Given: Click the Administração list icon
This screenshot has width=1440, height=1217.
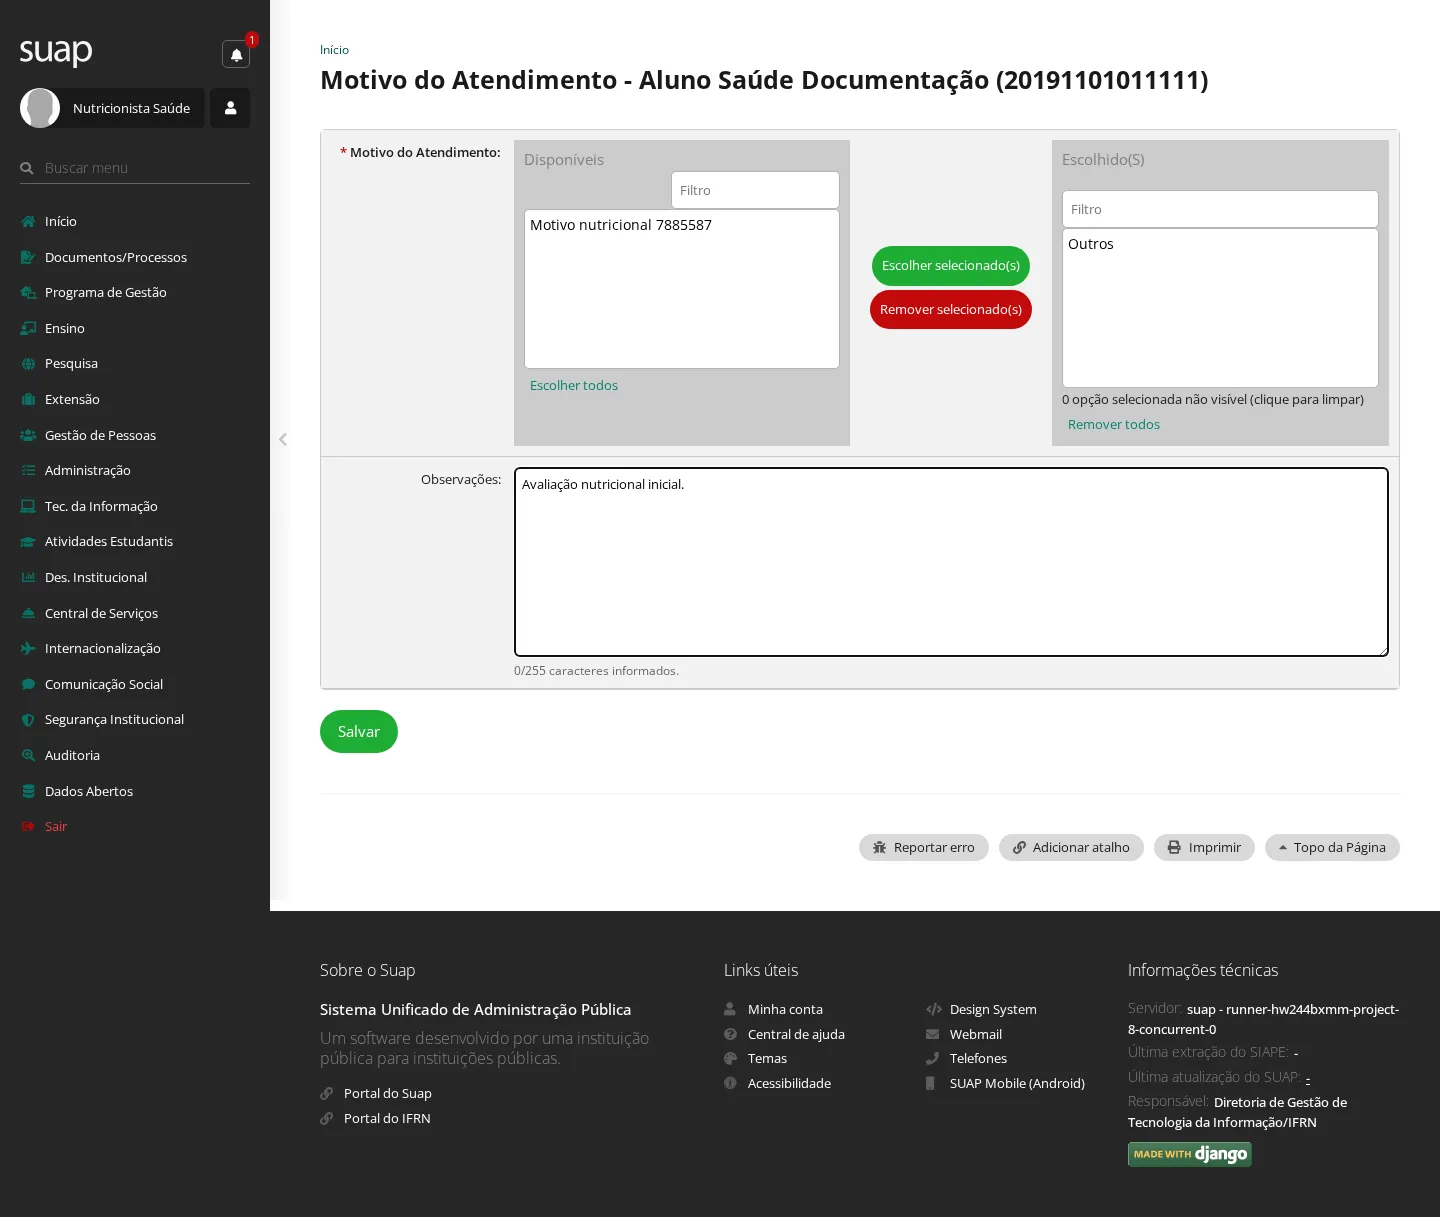Looking at the screenshot, I should point(28,471).
